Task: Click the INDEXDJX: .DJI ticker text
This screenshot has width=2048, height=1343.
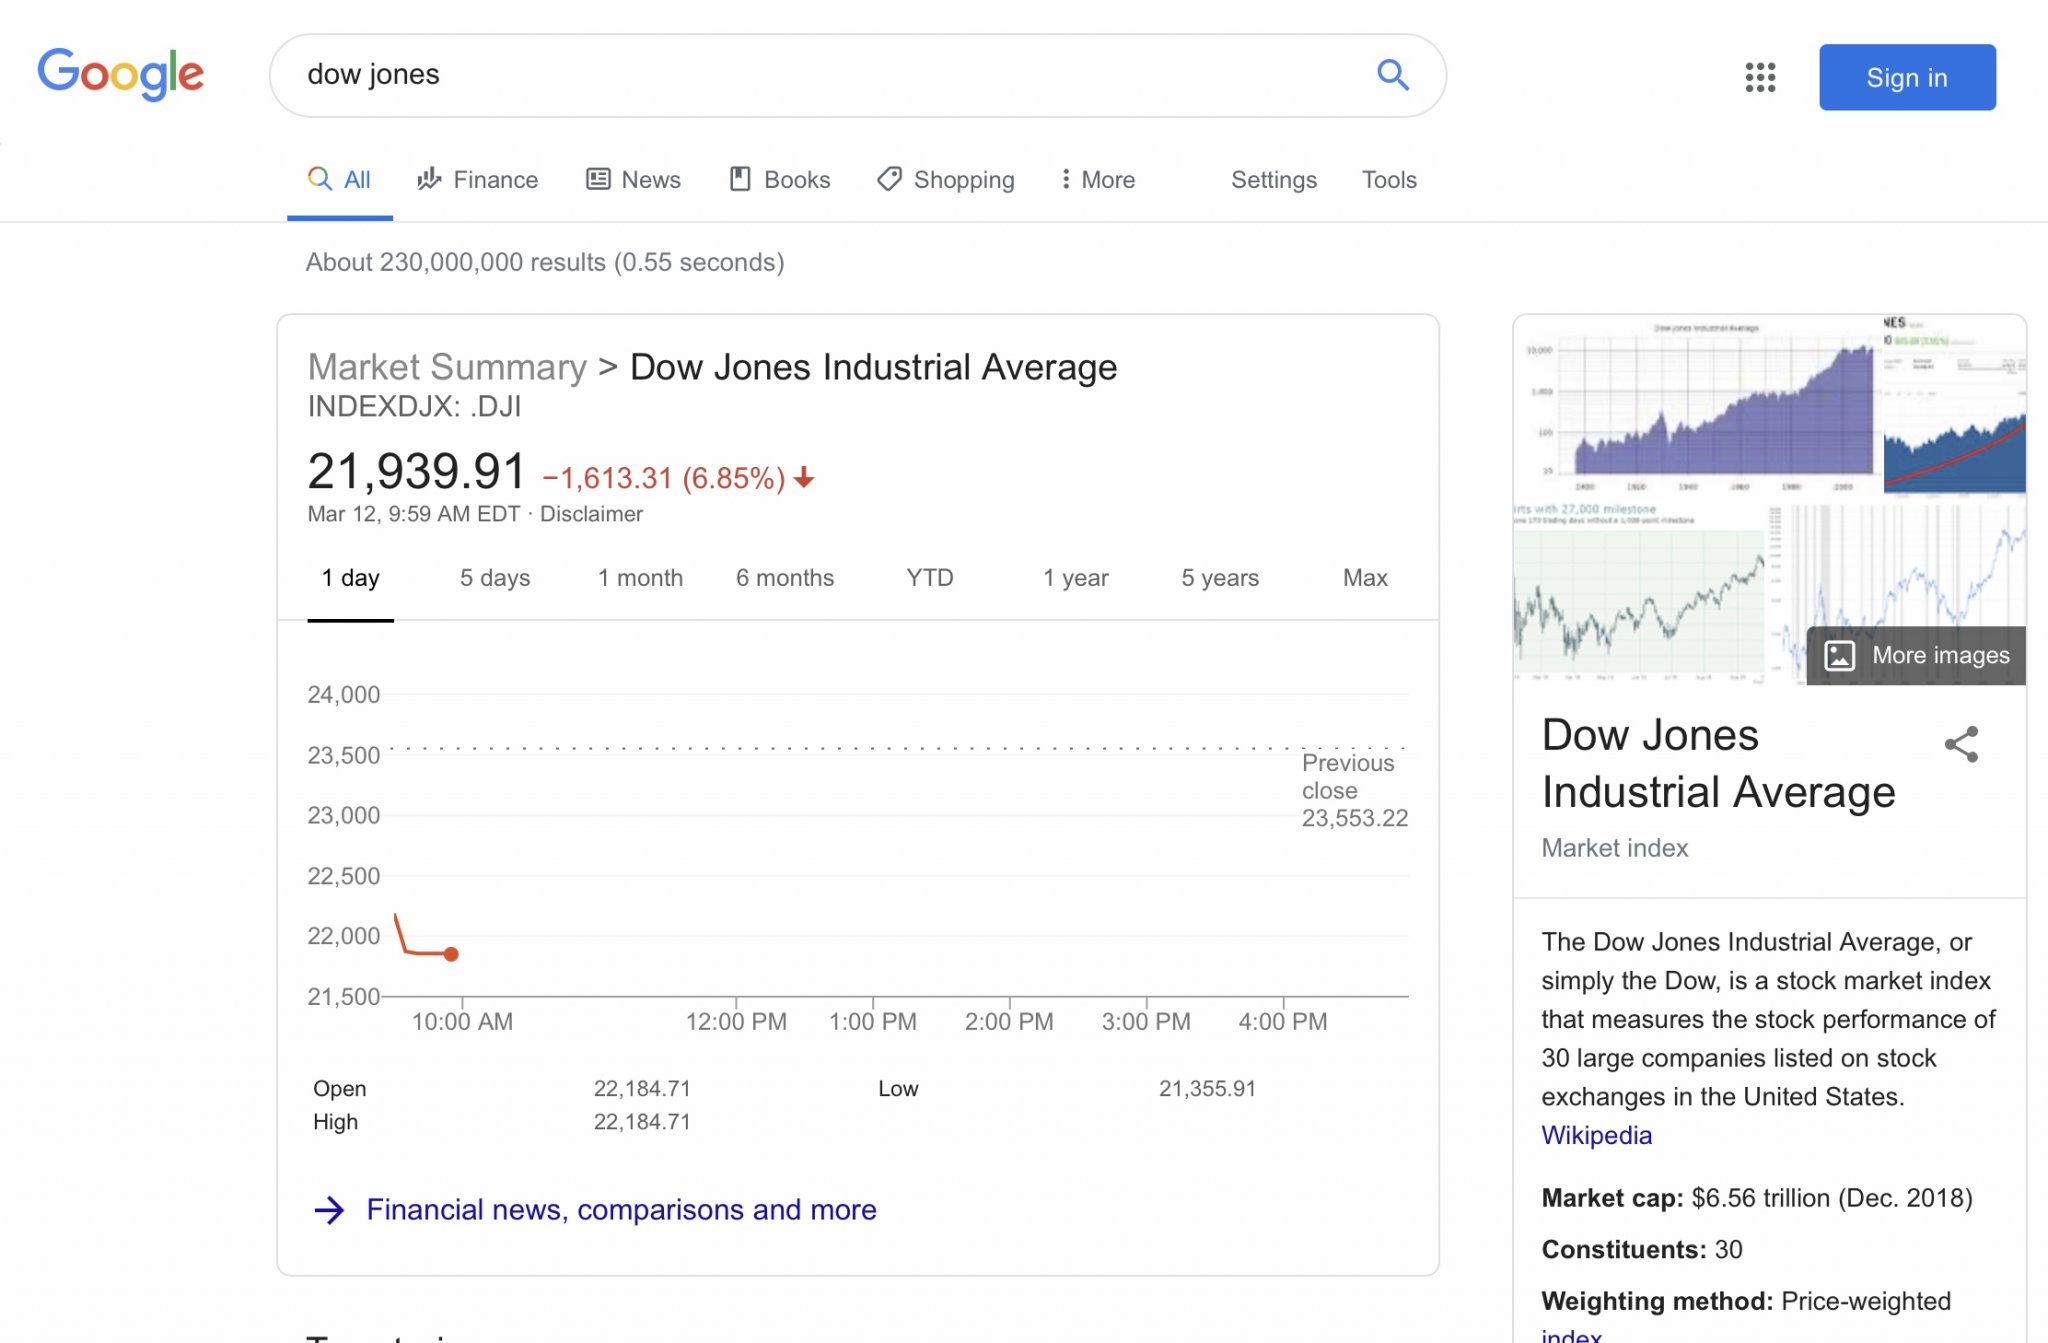Action: coord(414,407)
